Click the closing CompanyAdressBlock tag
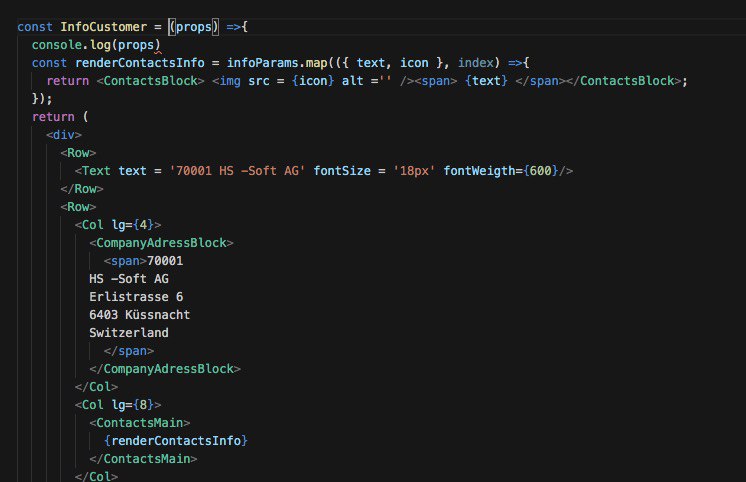The image size is (746, 482). [x=165, y=369]
